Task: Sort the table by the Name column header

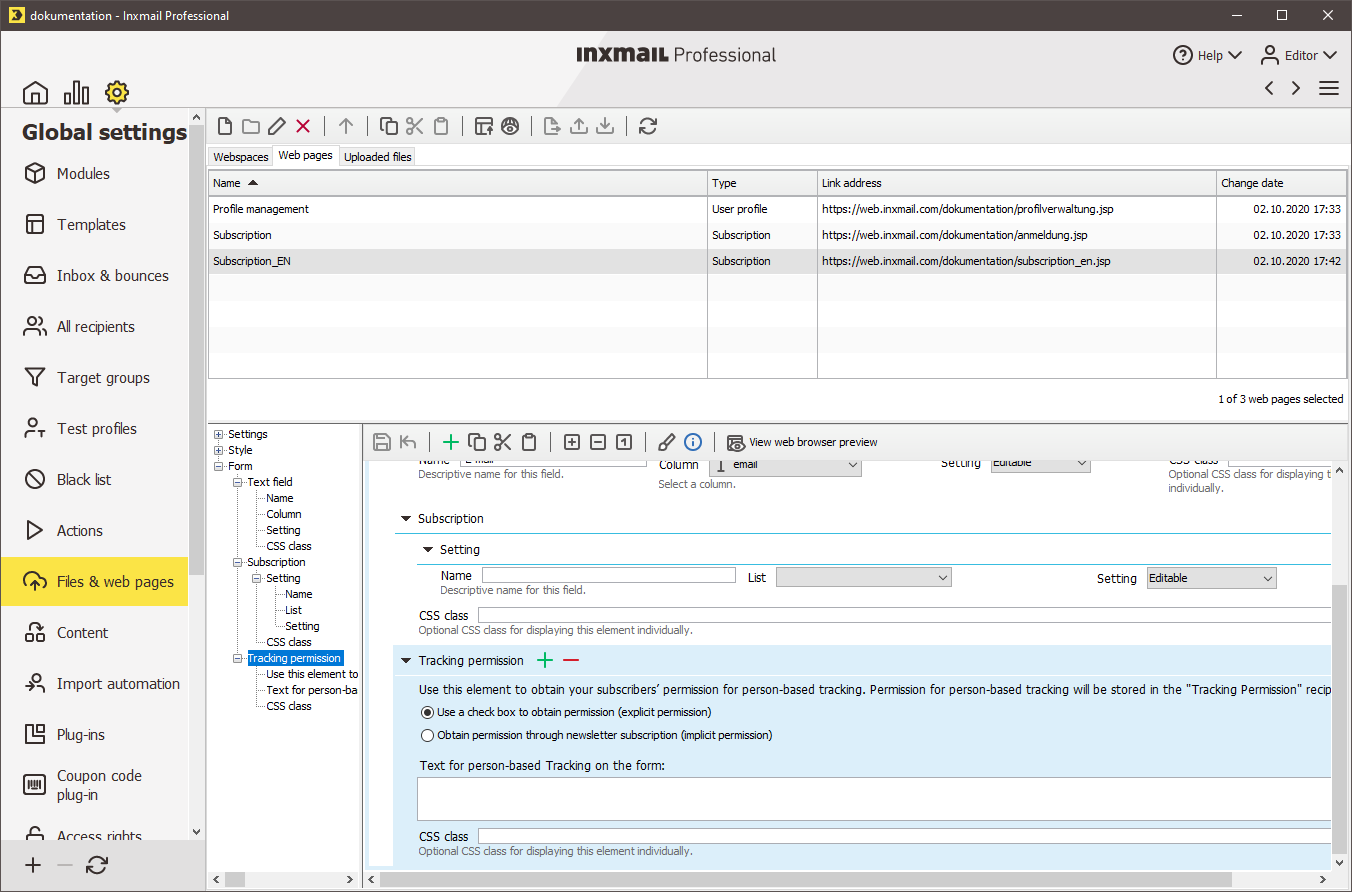Action: 458,183
